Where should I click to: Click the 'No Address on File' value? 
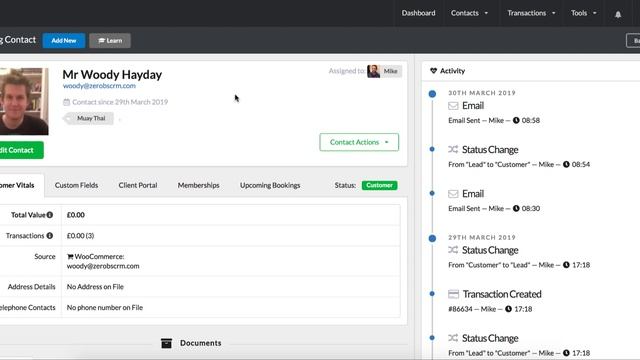[x=95, y=287]
